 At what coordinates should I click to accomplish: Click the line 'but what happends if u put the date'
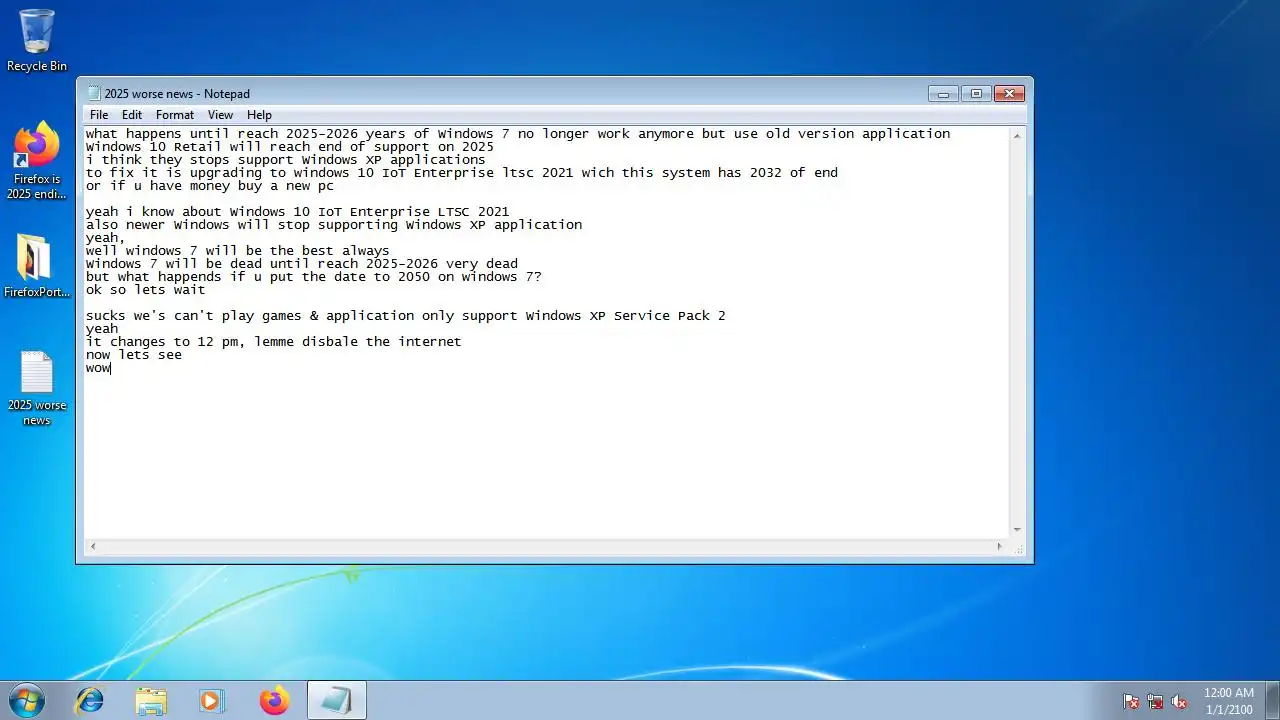click(314, 277)
